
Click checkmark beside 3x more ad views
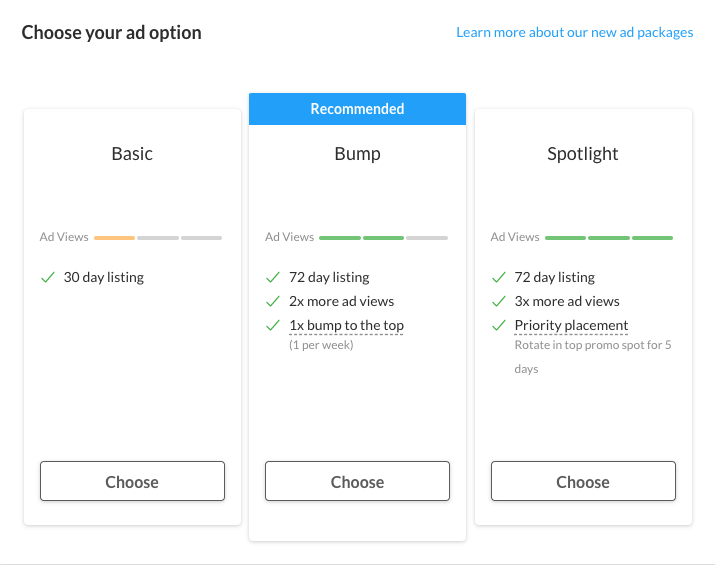tap(498, 301)
